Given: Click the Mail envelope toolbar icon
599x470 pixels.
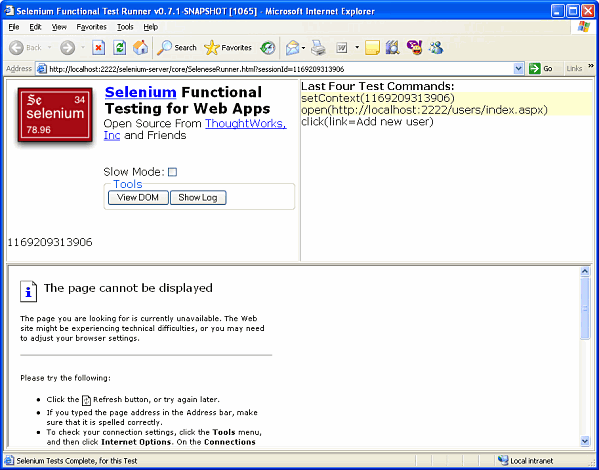Looking at the screenshot, I should (x=293, y=48).
